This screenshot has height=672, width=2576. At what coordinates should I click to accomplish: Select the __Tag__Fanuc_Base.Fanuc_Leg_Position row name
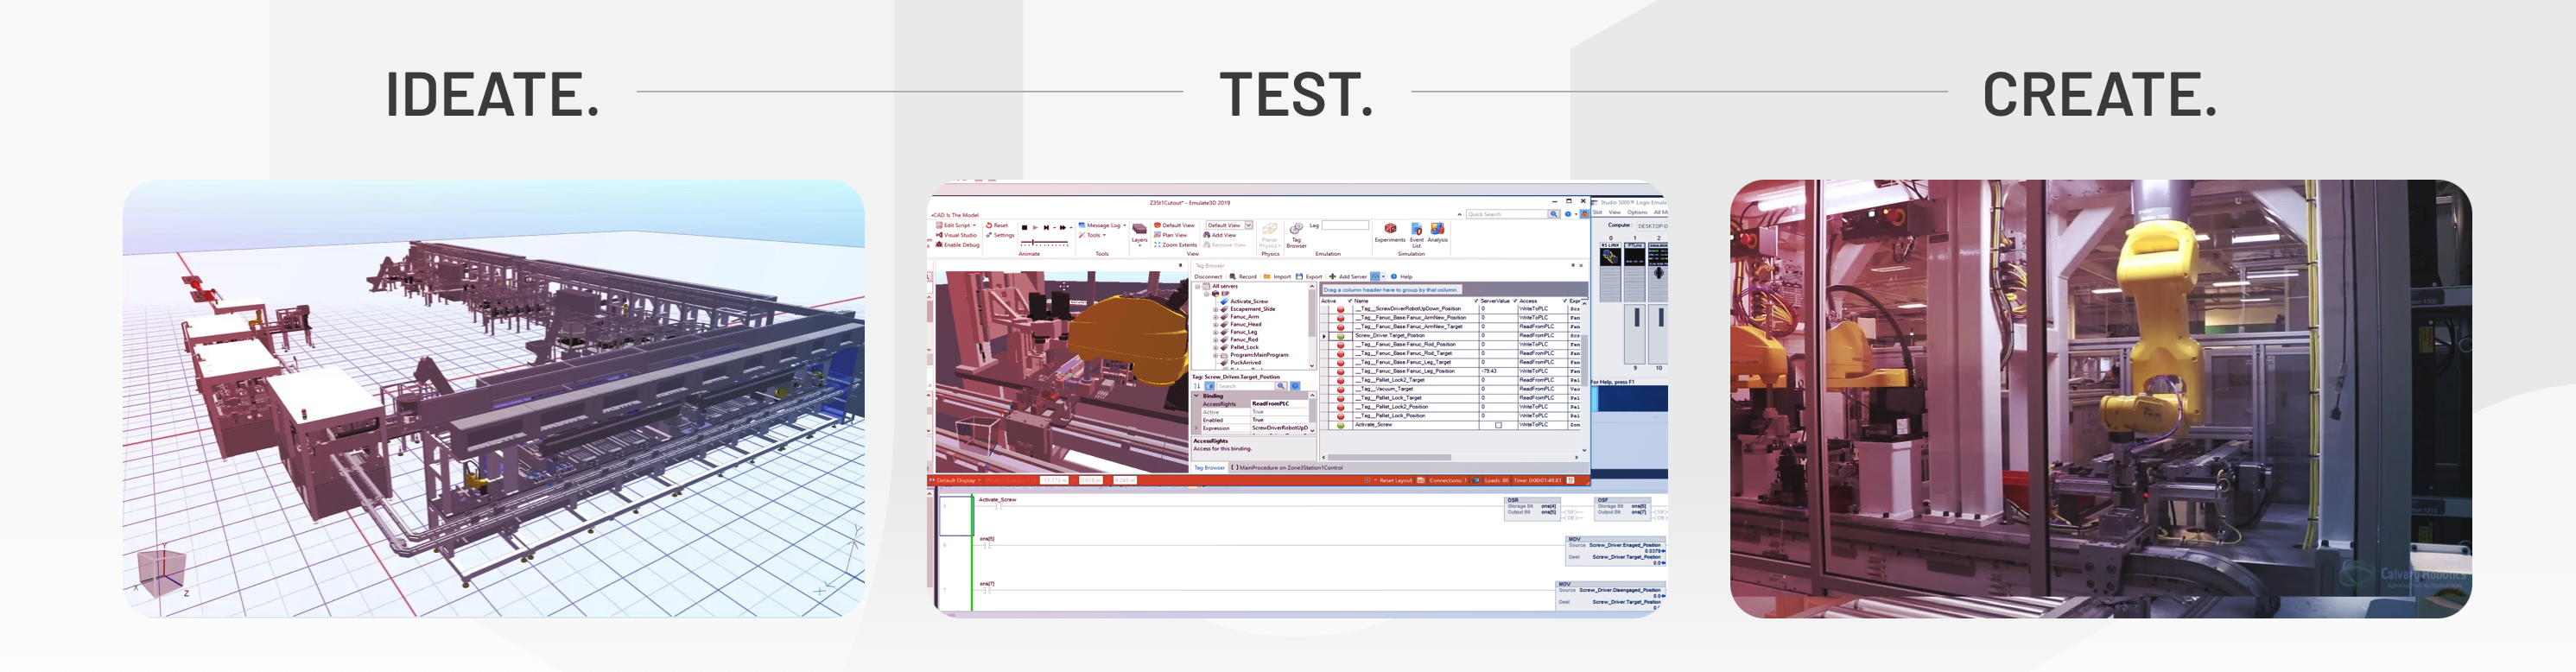pos(1405,371)
